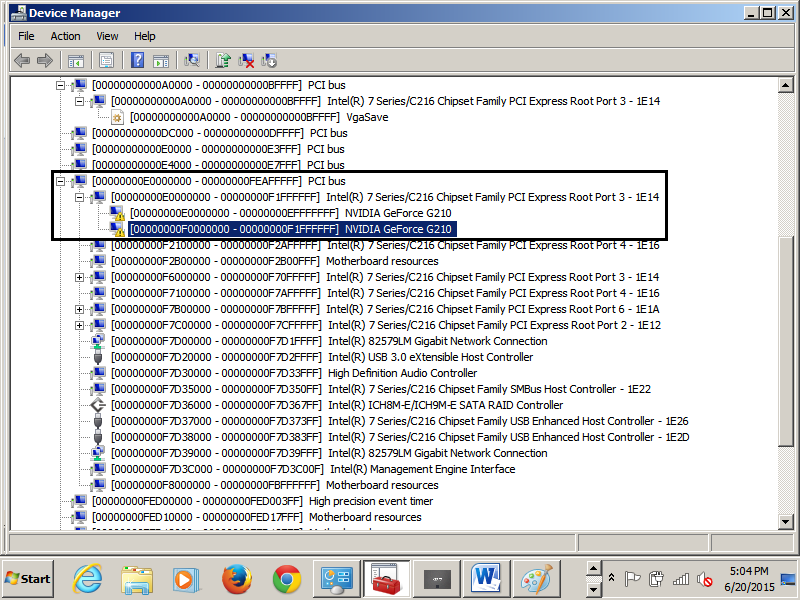Screen dimensions: 800x600
Task: Click the vertical scrollbar thumb in device list
Action: (786, 341)
